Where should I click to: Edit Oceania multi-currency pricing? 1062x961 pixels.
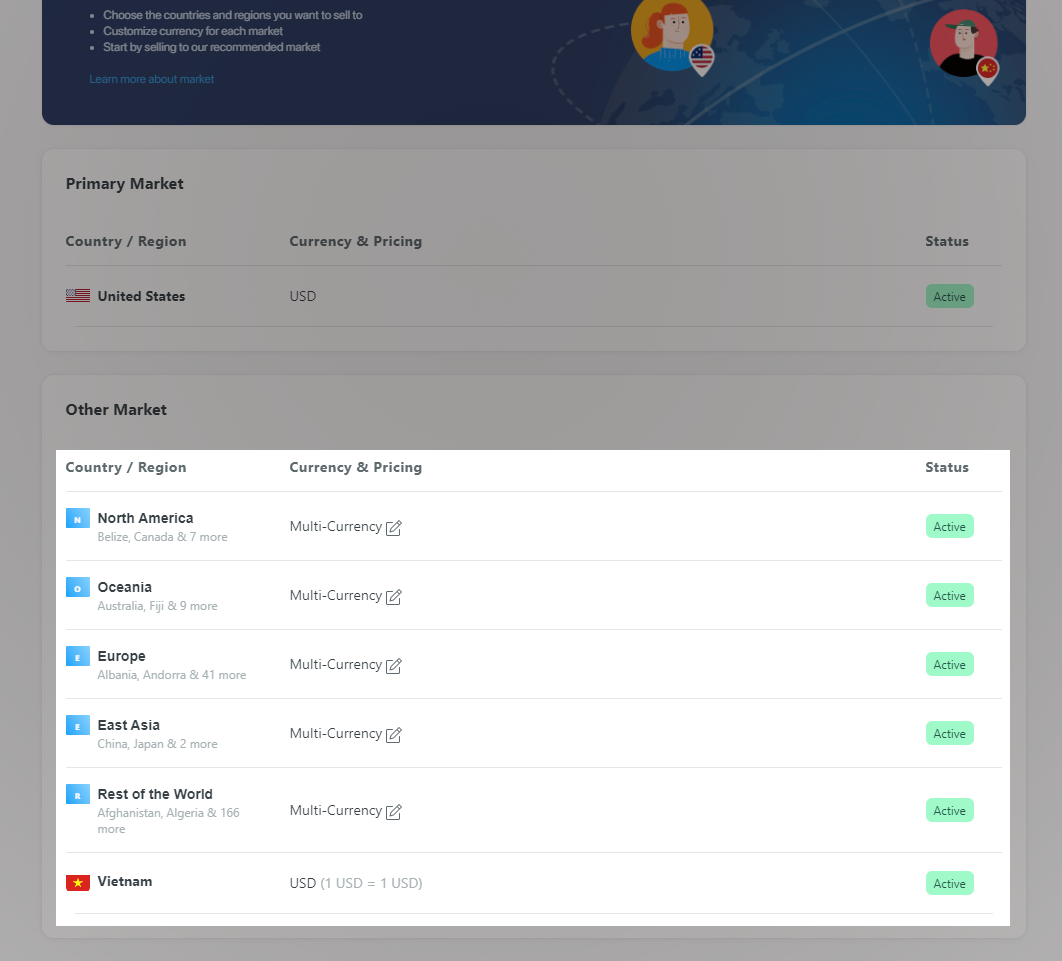click(x=394, y=597)
